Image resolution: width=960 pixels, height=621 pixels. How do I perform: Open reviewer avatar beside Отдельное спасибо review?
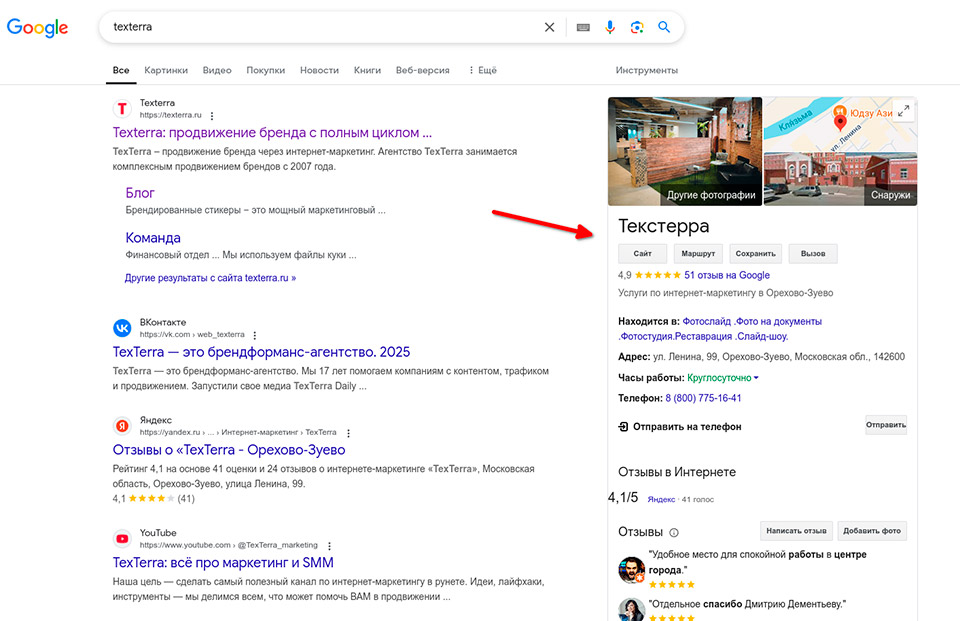coord(631,609)
